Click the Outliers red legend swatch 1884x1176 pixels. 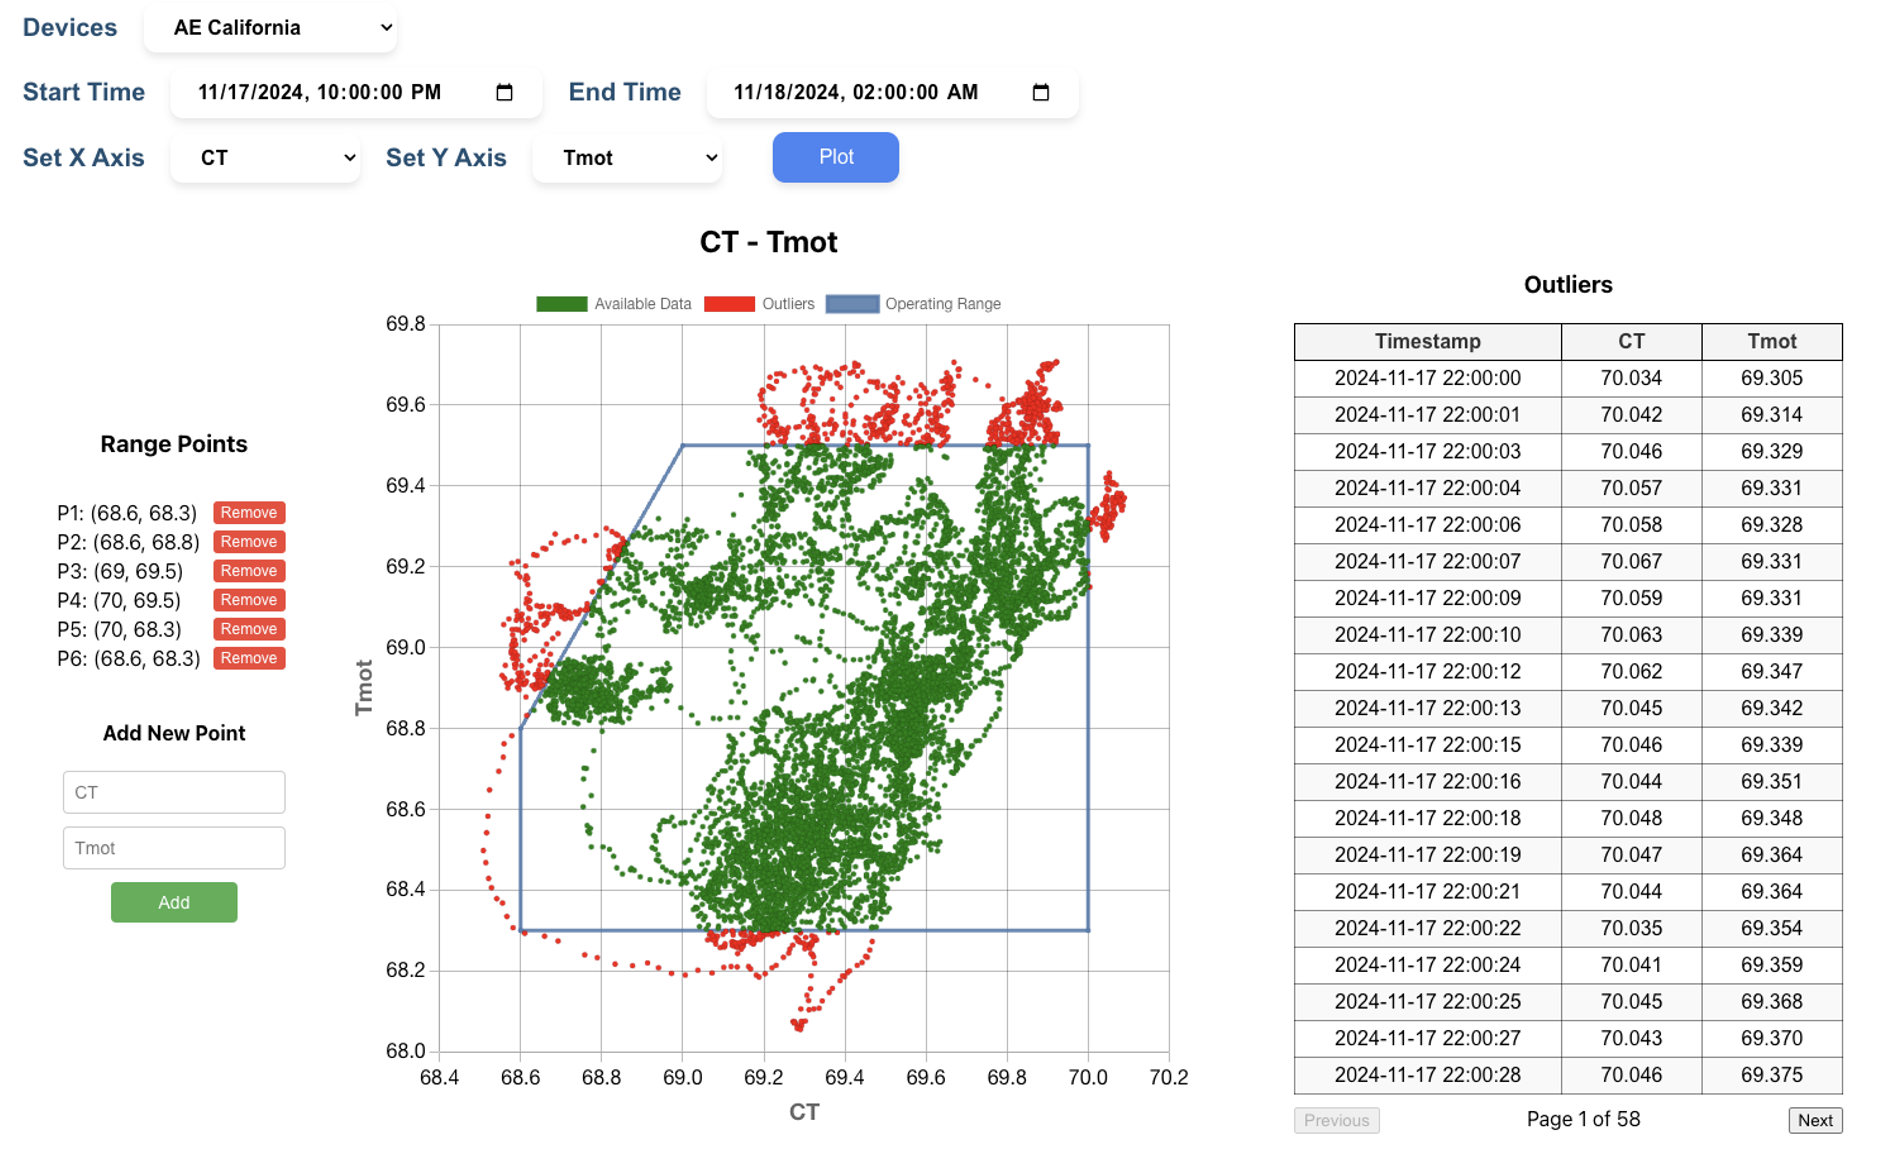pos(728,303)
